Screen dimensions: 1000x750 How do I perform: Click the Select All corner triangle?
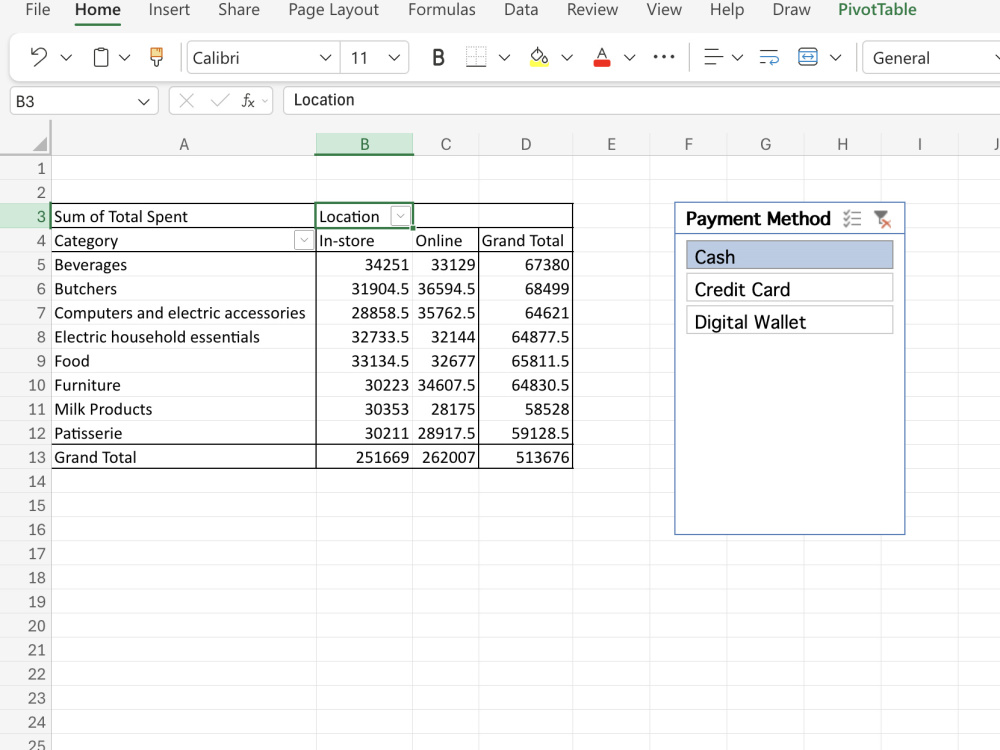40,144
